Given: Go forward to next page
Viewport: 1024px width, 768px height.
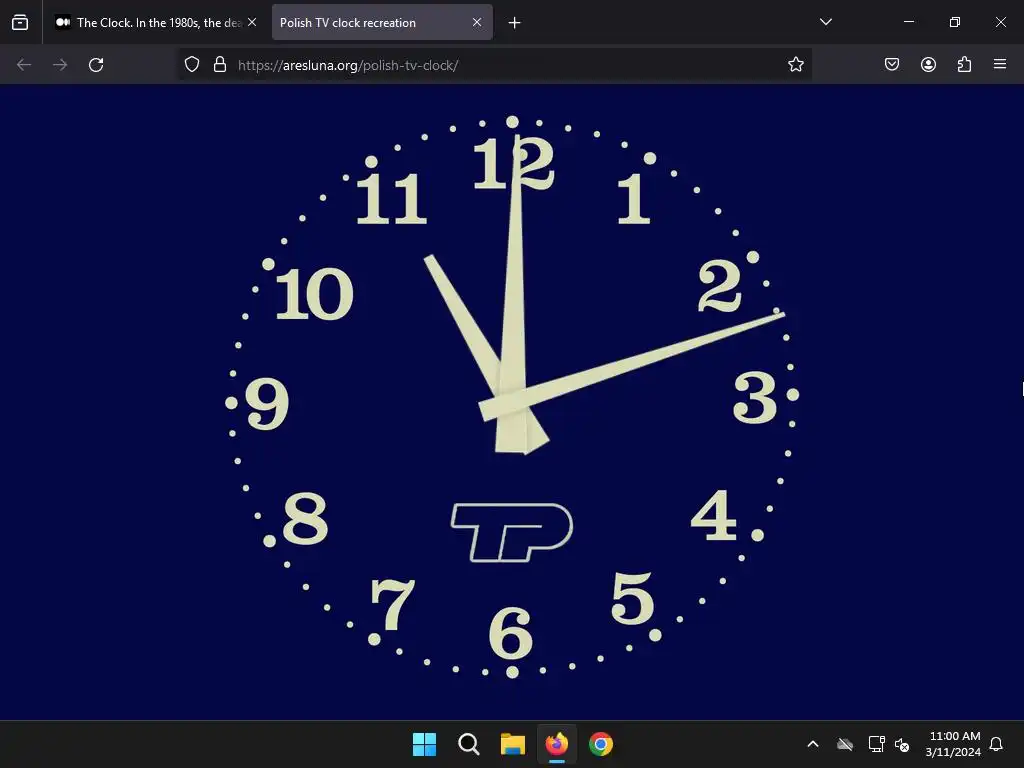Looking at the screenshot, I should (x=60, y=65).
